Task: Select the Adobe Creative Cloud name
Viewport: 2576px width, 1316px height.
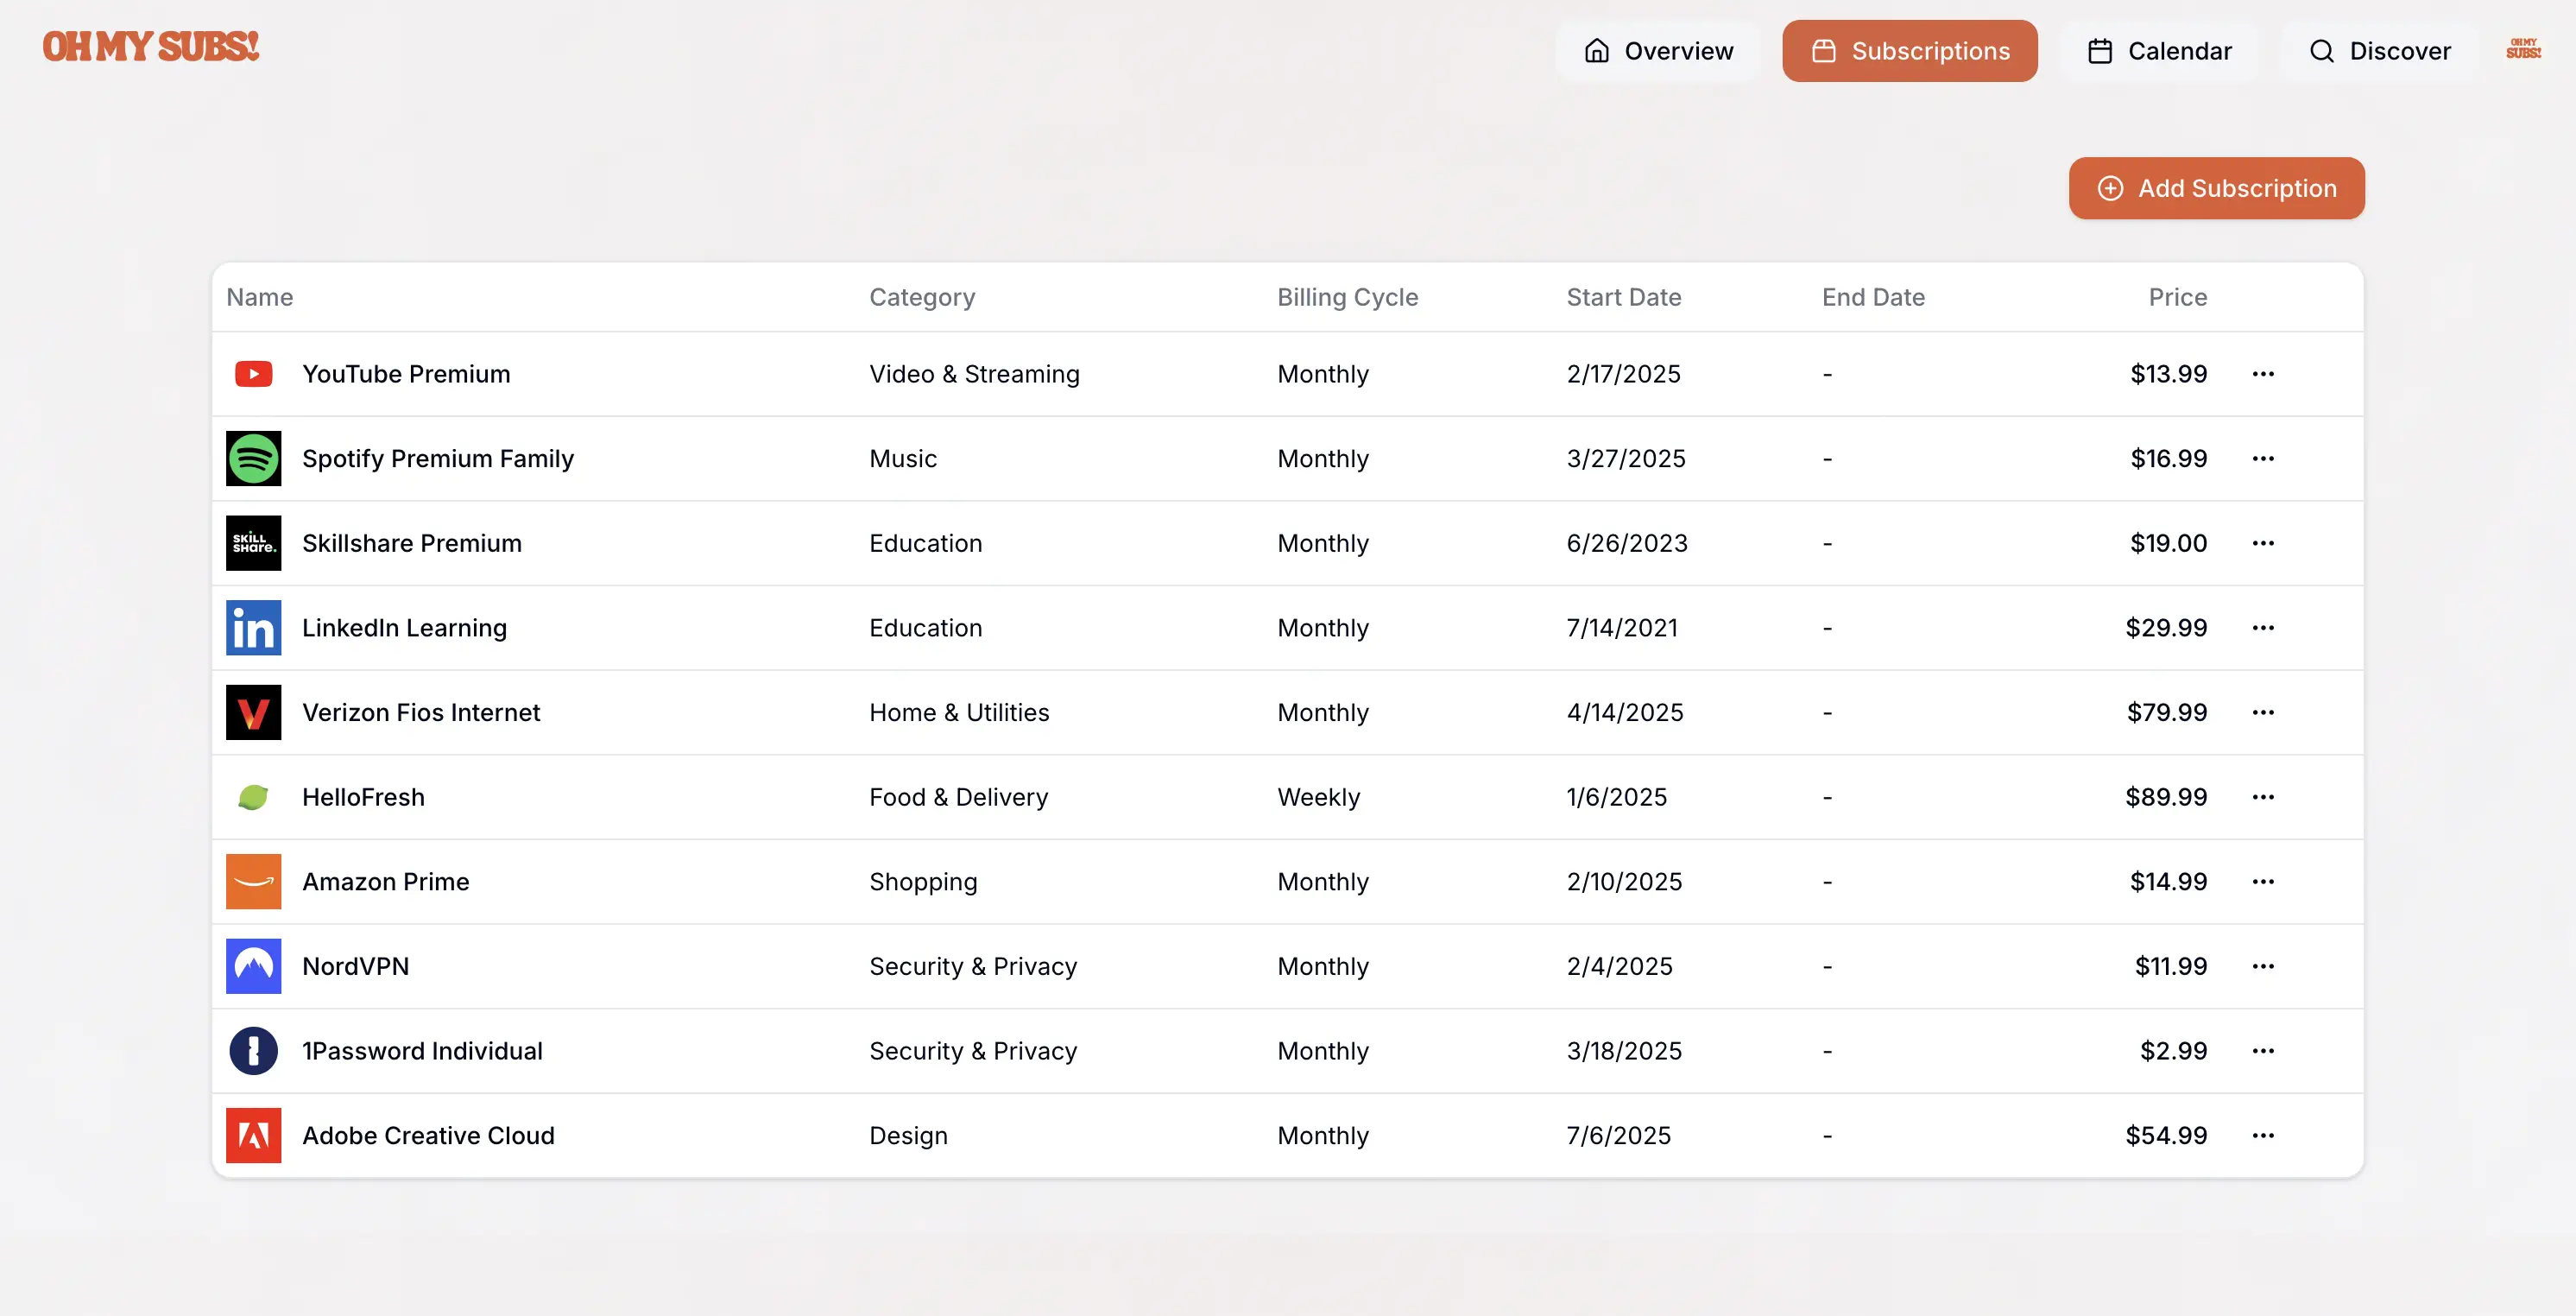Action: [x=428, y=1136]
